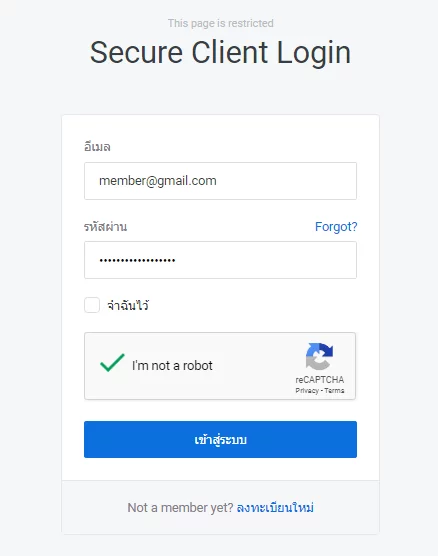Click the "I'm not a robot" text
The height and width of the screenshot is (556, 438).
coord(172,366)
